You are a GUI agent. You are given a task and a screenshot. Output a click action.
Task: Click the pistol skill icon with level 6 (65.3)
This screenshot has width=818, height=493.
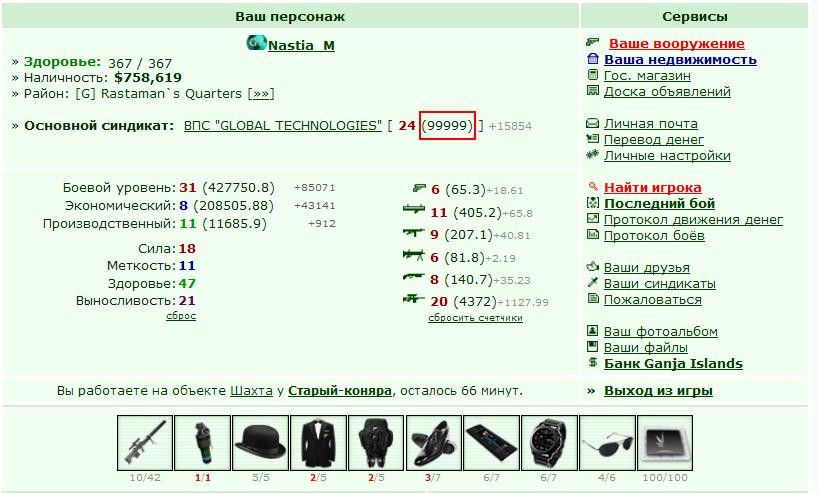coord(419,187)
